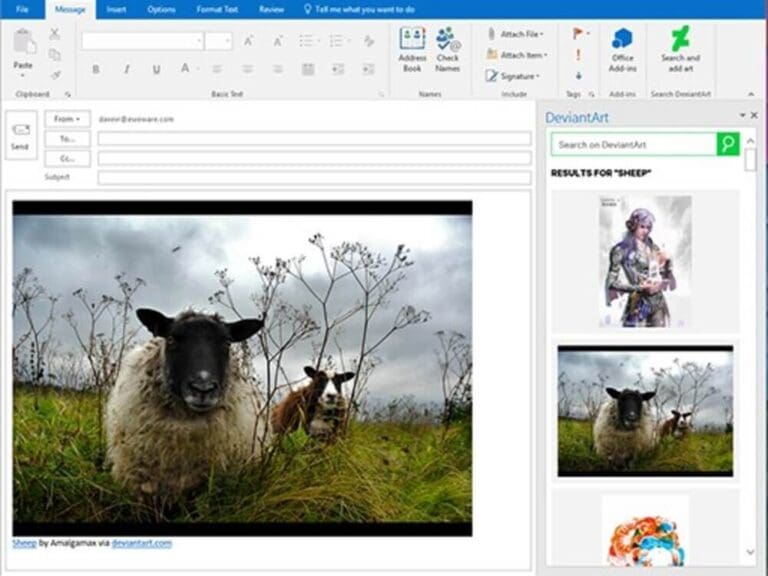Screen dimensions: 768x576
Task: Click the Copy icon
Action: 54,55
